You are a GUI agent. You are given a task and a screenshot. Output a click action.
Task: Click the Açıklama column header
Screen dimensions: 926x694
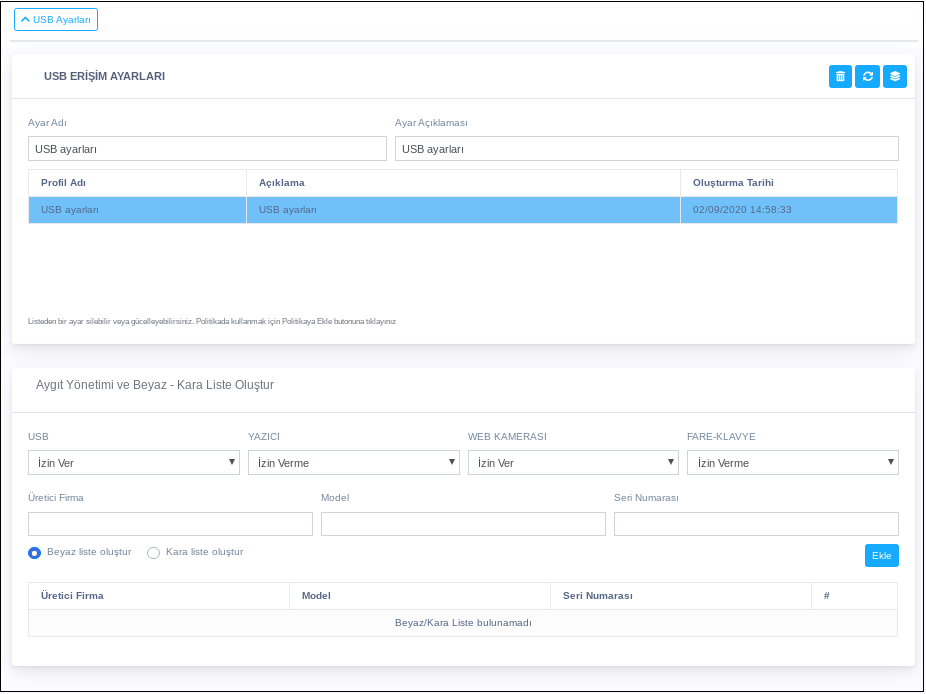(282, 183)
